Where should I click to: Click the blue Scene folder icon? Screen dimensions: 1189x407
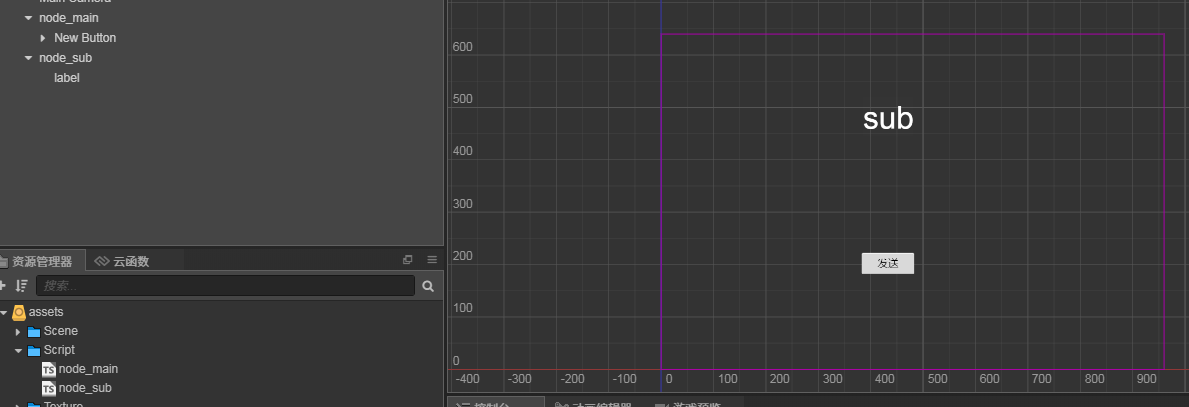(x=34, y=331)
